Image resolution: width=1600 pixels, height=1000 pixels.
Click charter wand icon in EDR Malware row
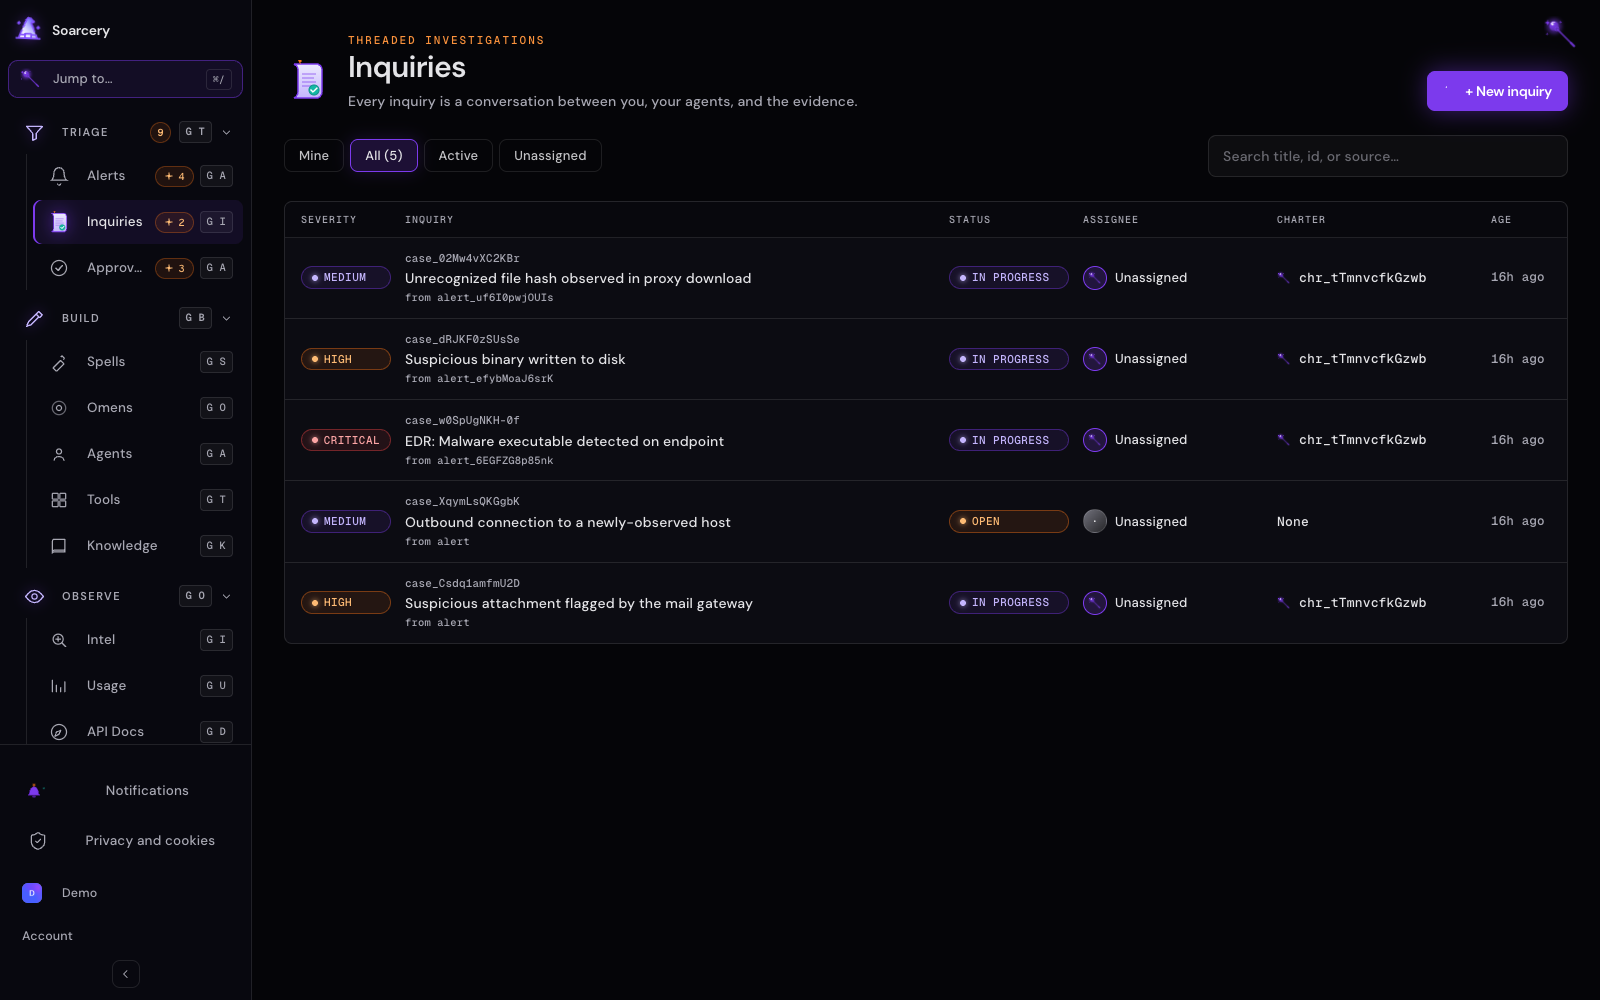1283,440
